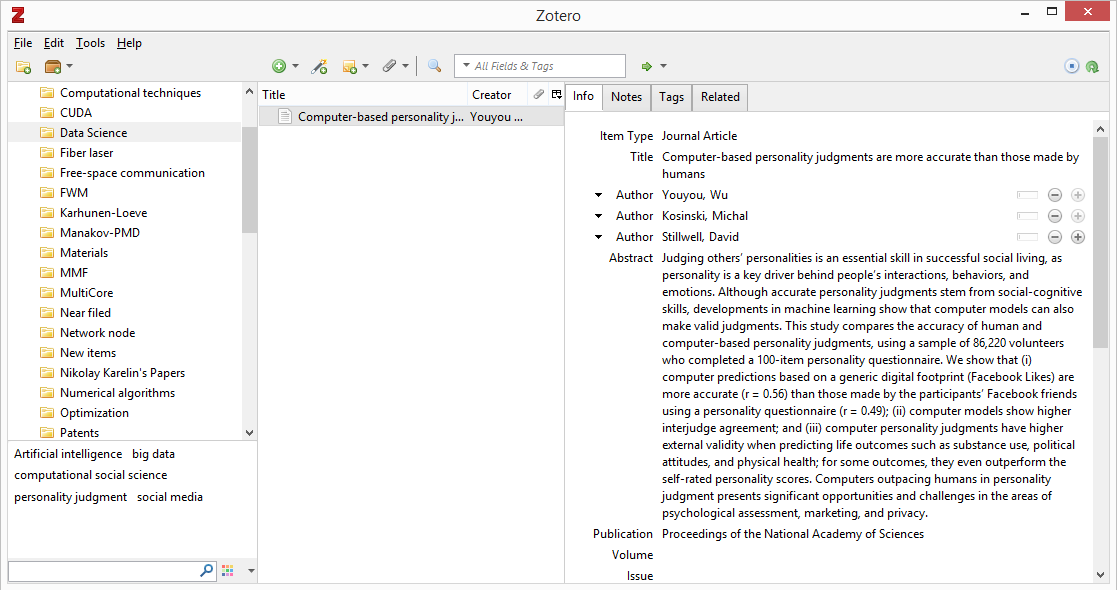Open the Tools menu

tap(90, 43)
